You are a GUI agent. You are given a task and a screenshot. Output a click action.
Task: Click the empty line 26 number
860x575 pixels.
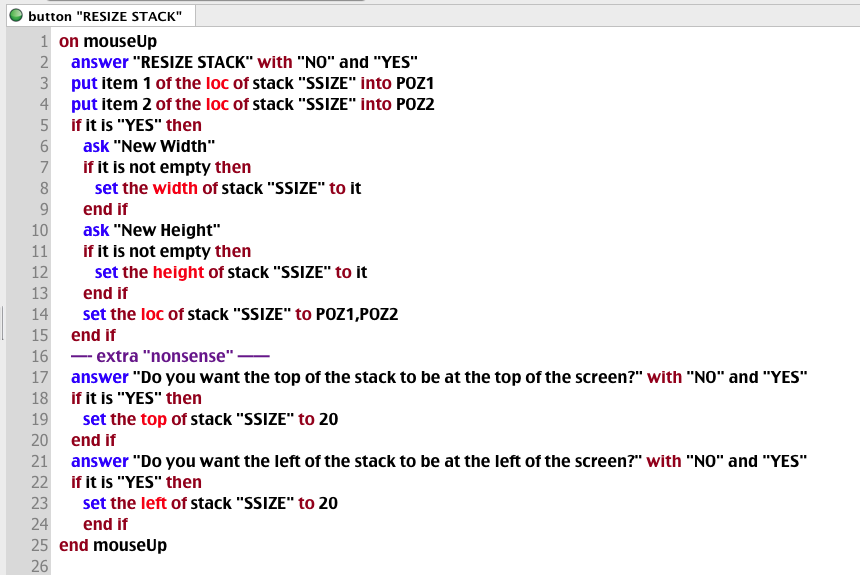(x=40, y=566)
